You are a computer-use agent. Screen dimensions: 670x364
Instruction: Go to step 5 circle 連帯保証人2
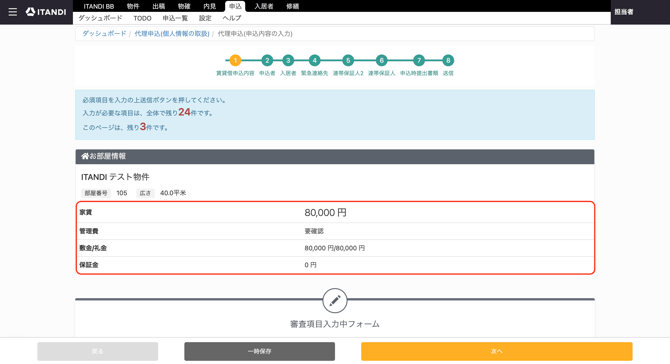[348, 60]
